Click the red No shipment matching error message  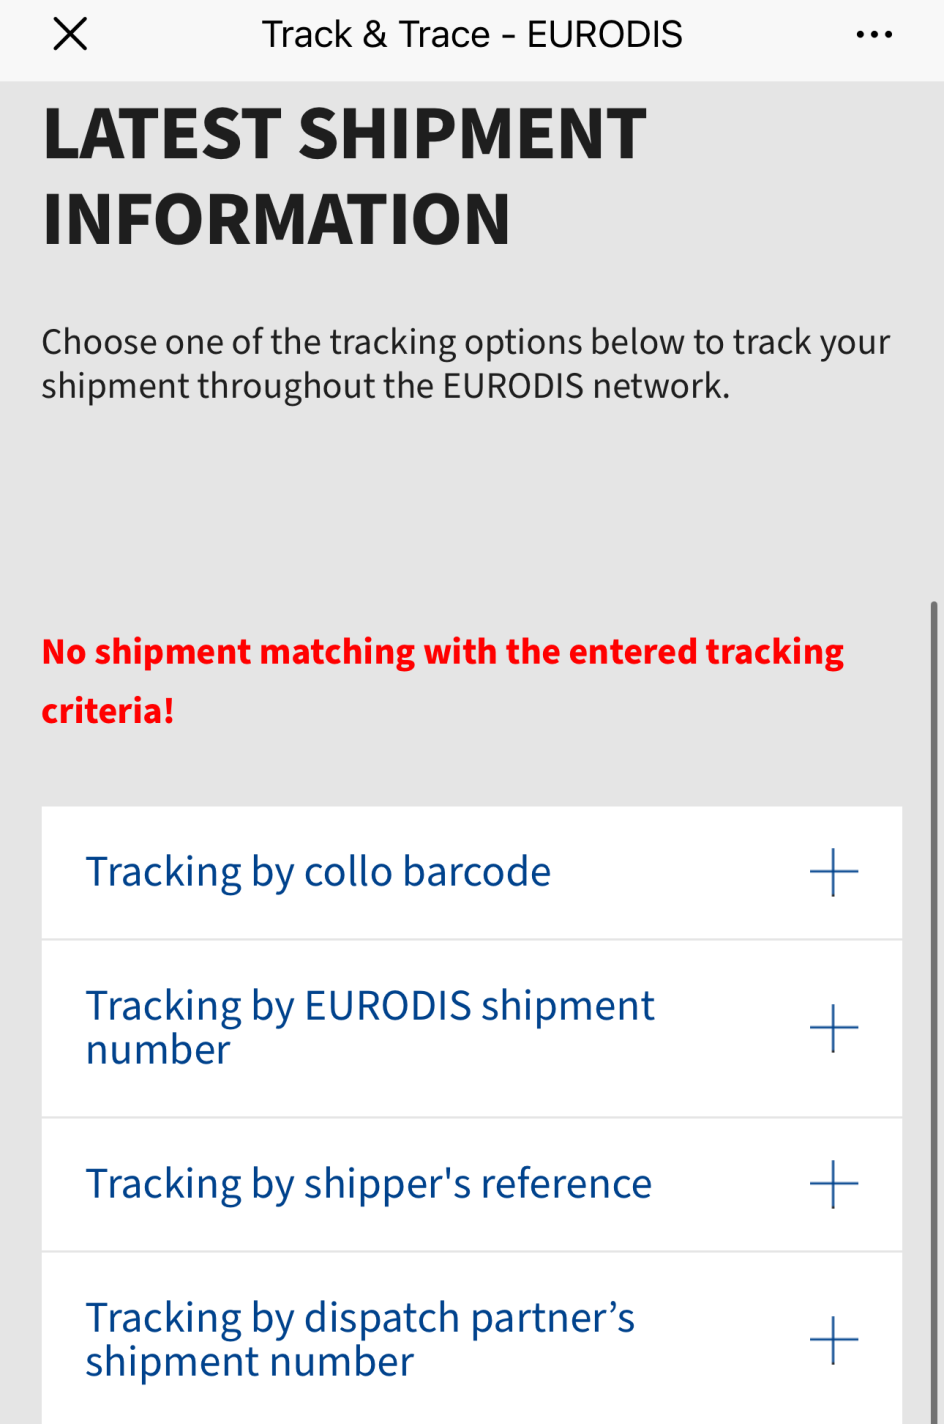(443, 681)
